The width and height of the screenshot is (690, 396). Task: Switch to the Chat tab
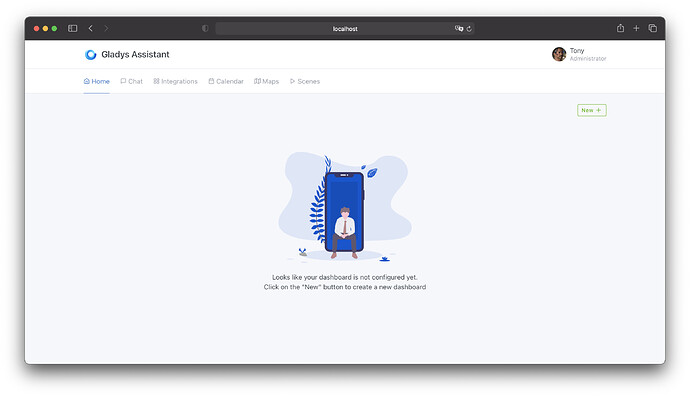coord(132,81)
